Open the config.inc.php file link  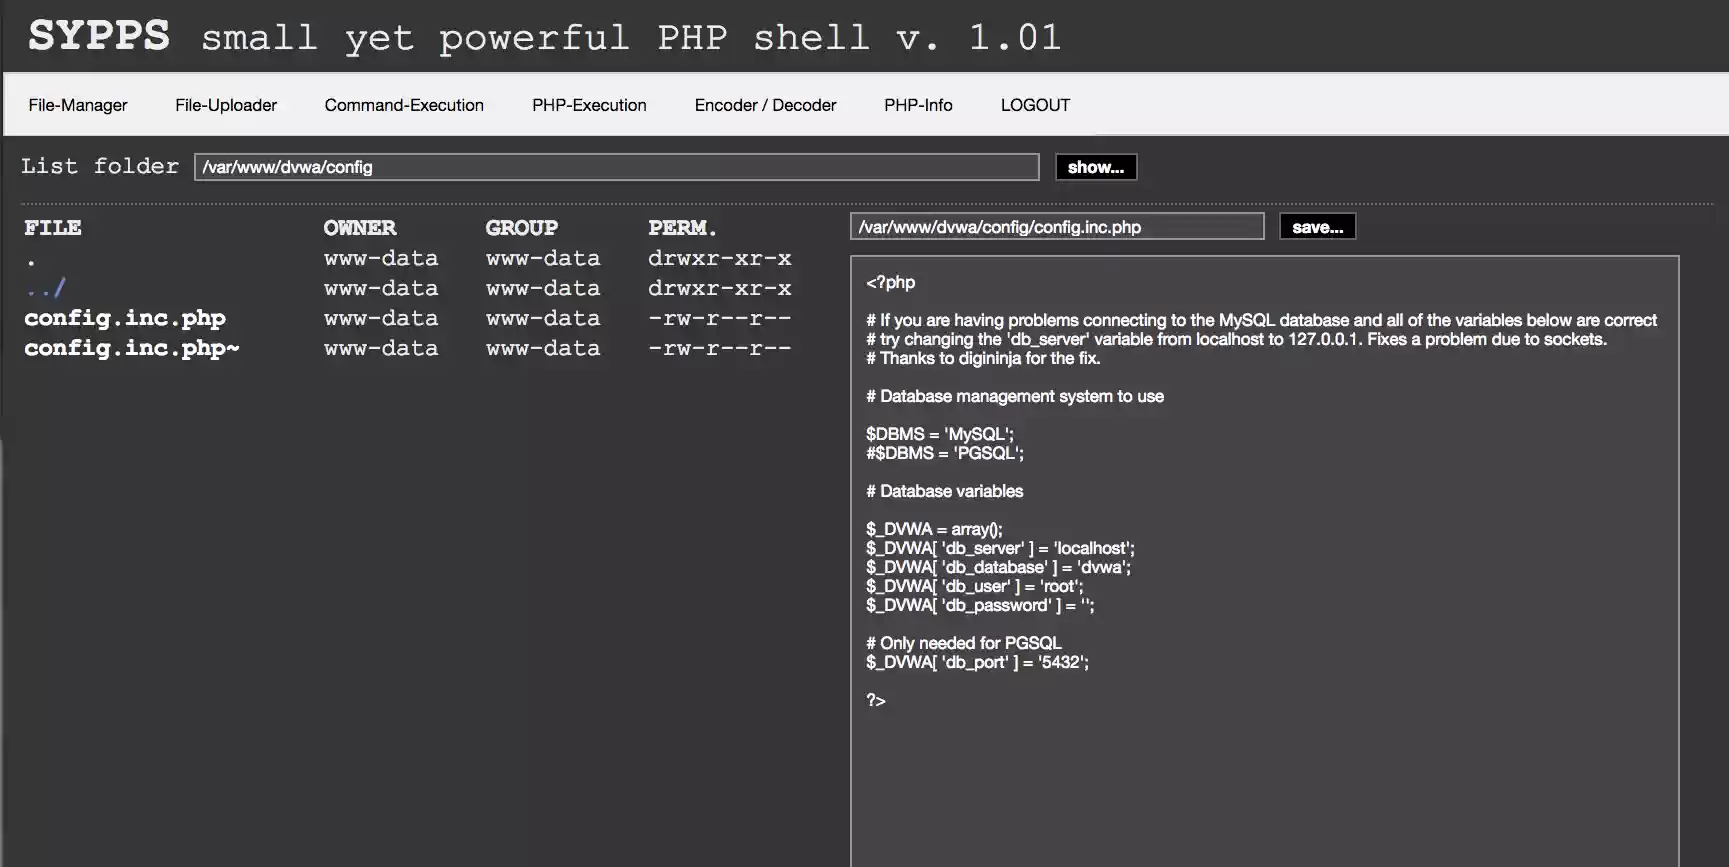click(x=125, y=318)
